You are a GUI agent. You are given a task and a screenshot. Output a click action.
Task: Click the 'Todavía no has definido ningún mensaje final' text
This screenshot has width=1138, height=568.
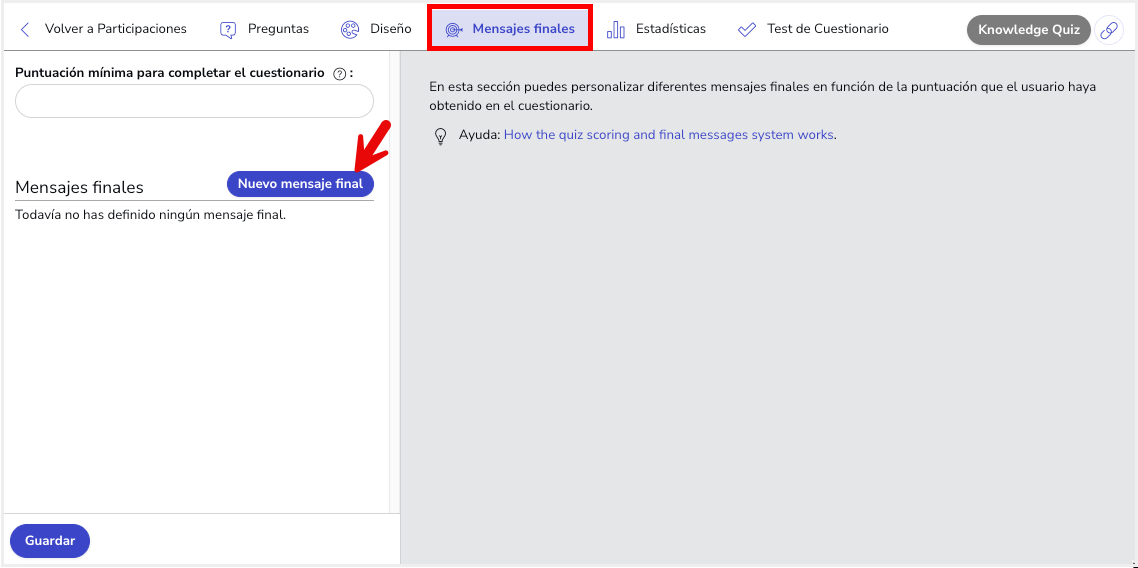point(151,215)
